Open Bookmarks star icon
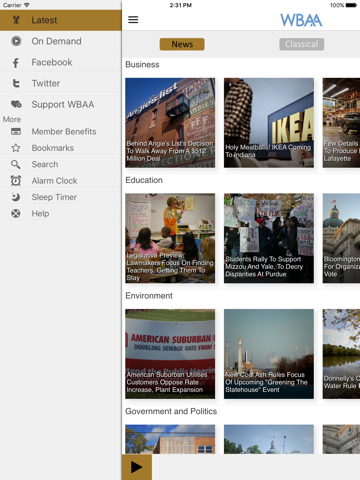The height and width of the screenshot is (480, 360). 16,148
